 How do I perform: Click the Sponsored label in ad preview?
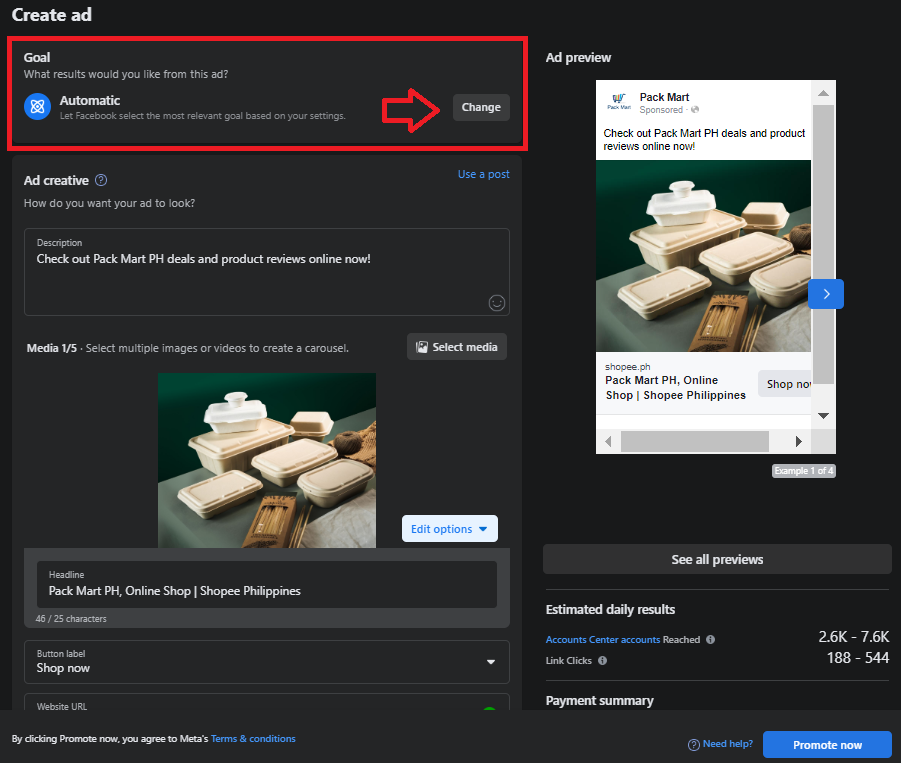click(661, 110)
